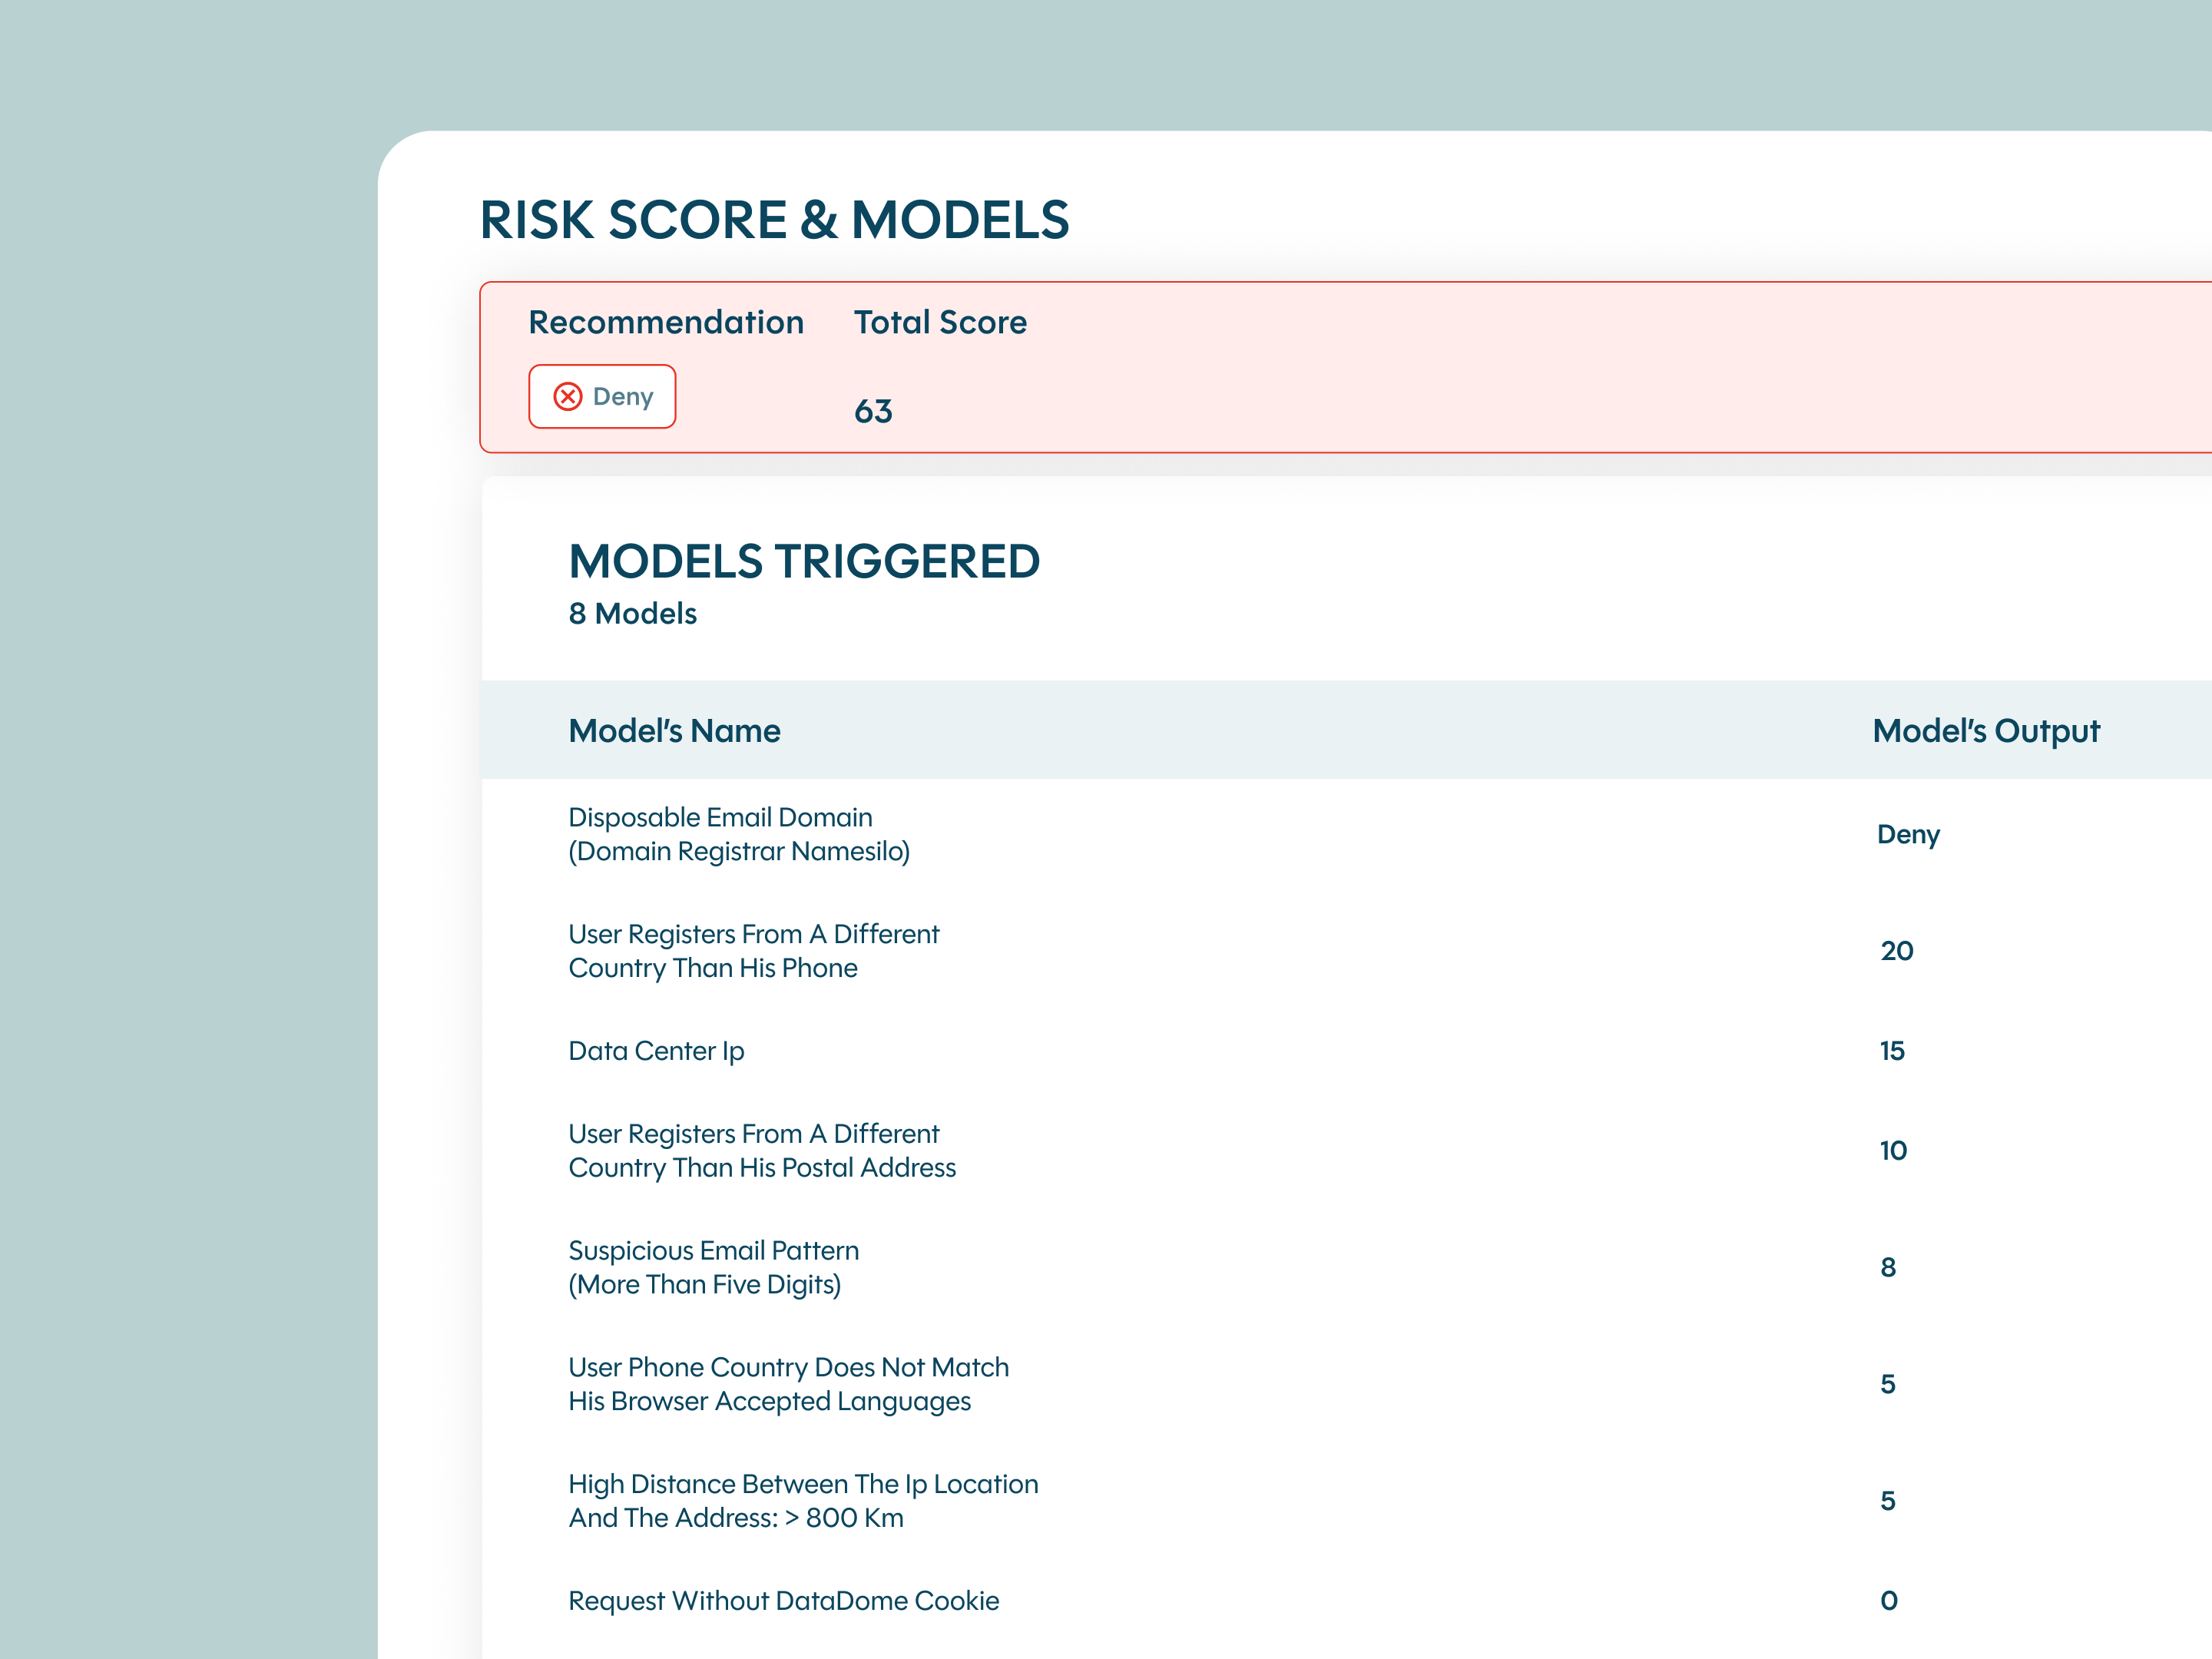Click the red X icon in Deny badge

point(568,397)
